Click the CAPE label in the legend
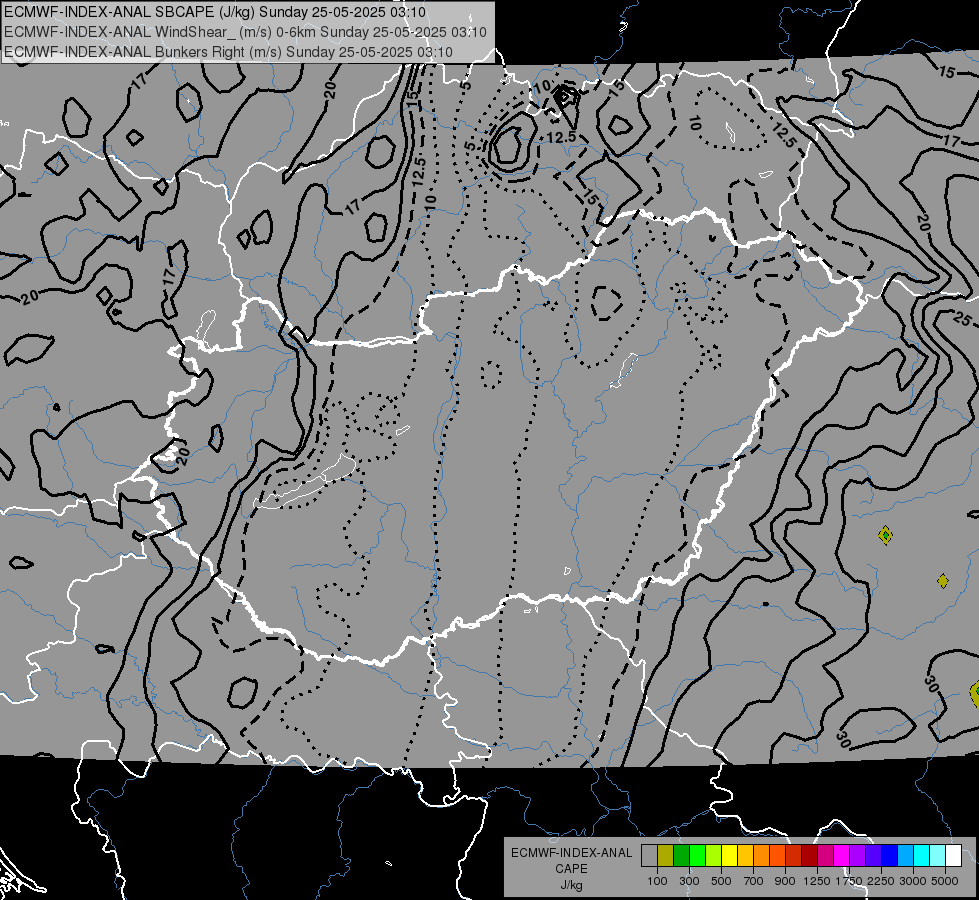 pyautogui.click(x=571, y=868)
